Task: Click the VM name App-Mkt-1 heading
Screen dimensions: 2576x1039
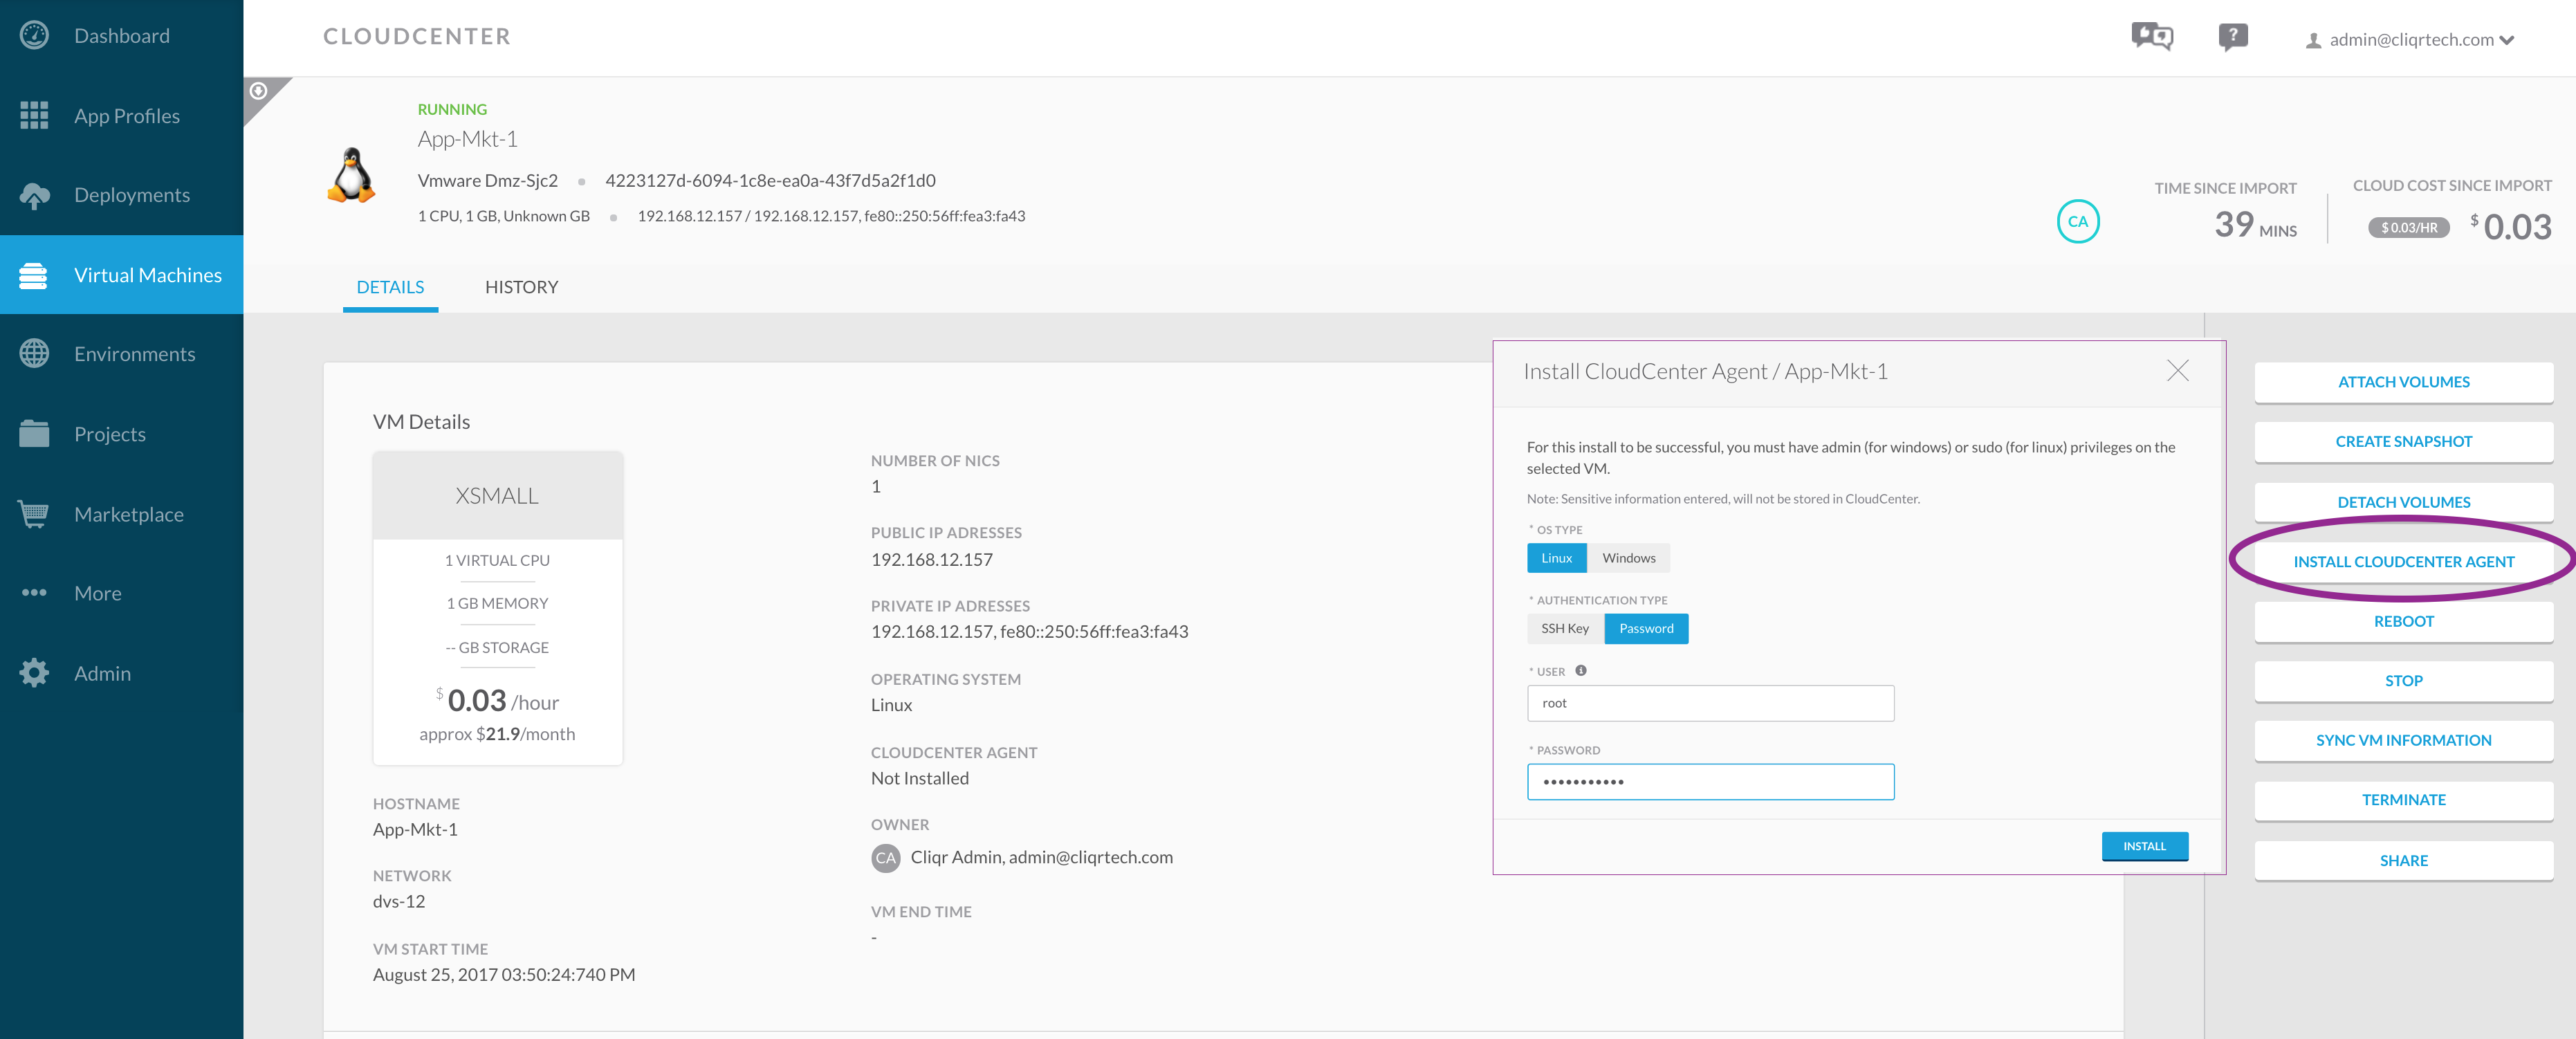Action: pyautogui.click(x=467, y=139)
